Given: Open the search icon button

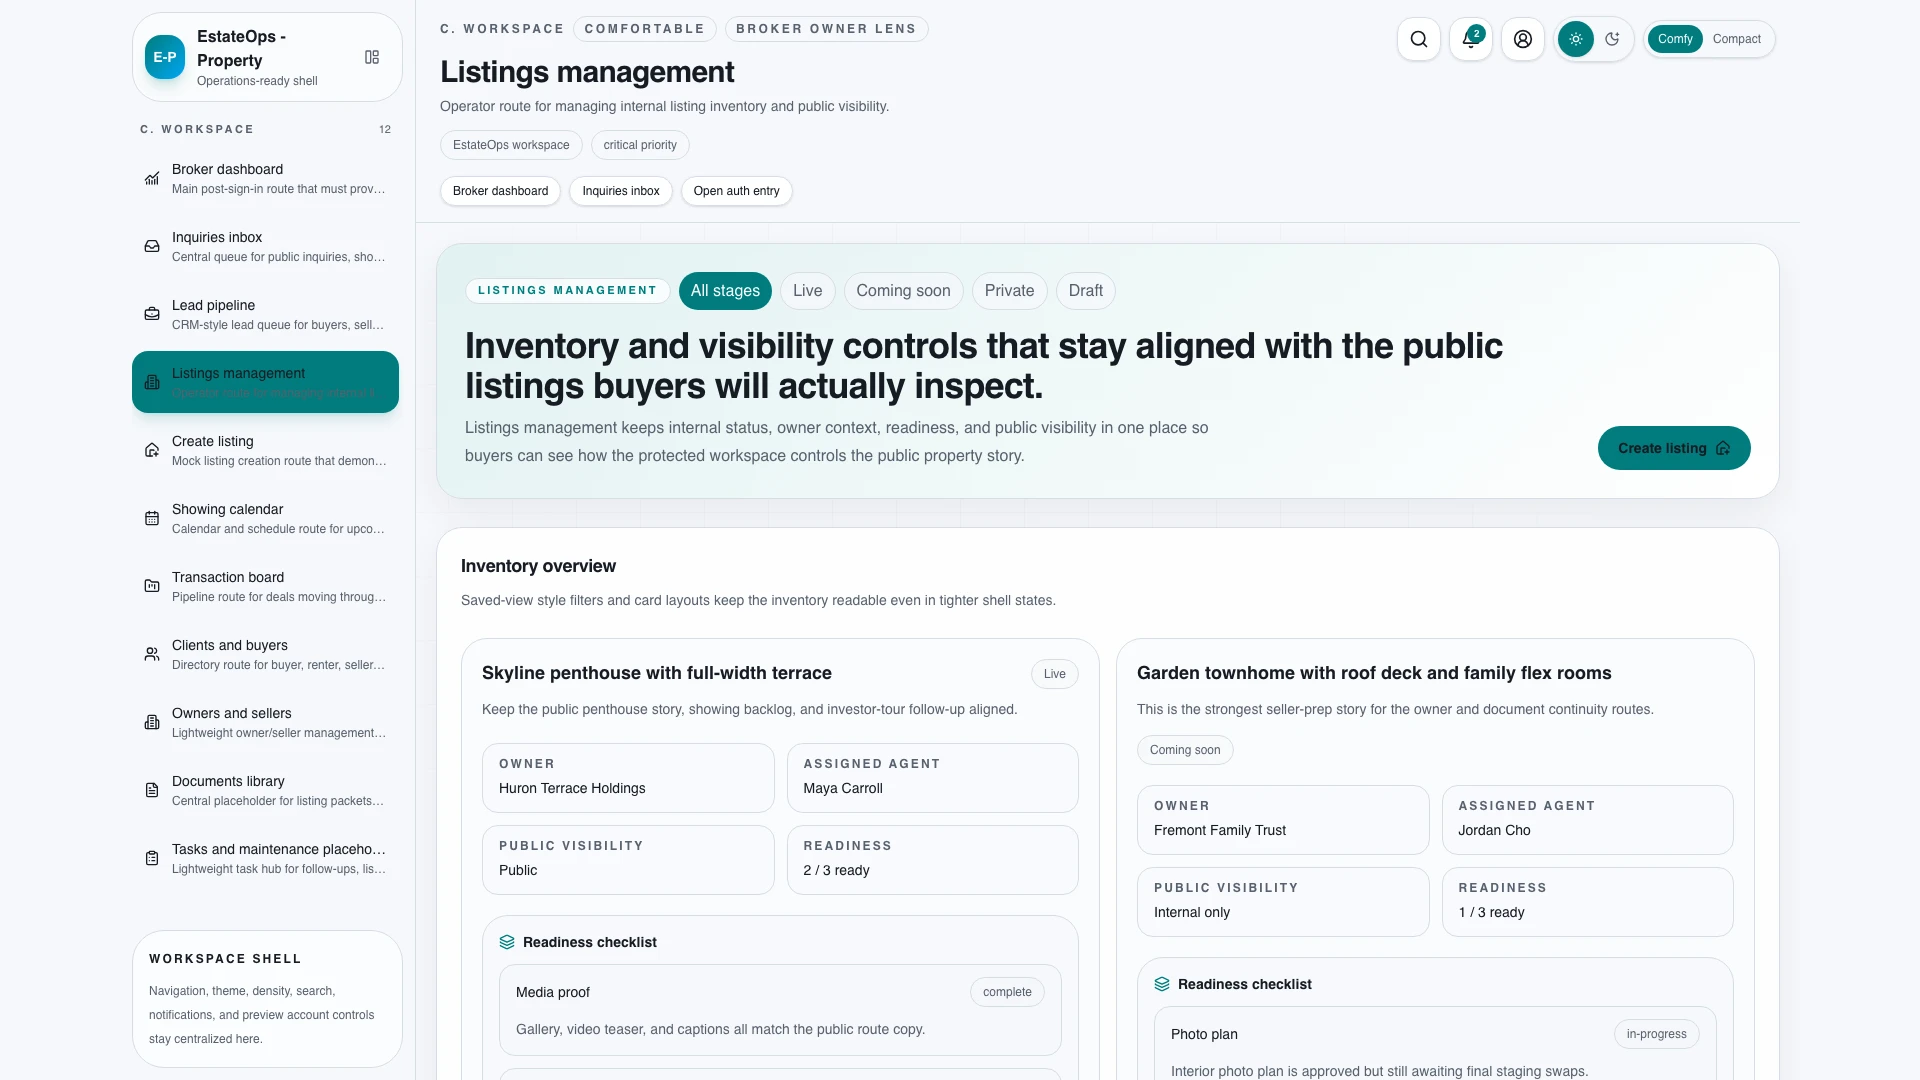Looking at the screenshot, I should (1418, 39).
